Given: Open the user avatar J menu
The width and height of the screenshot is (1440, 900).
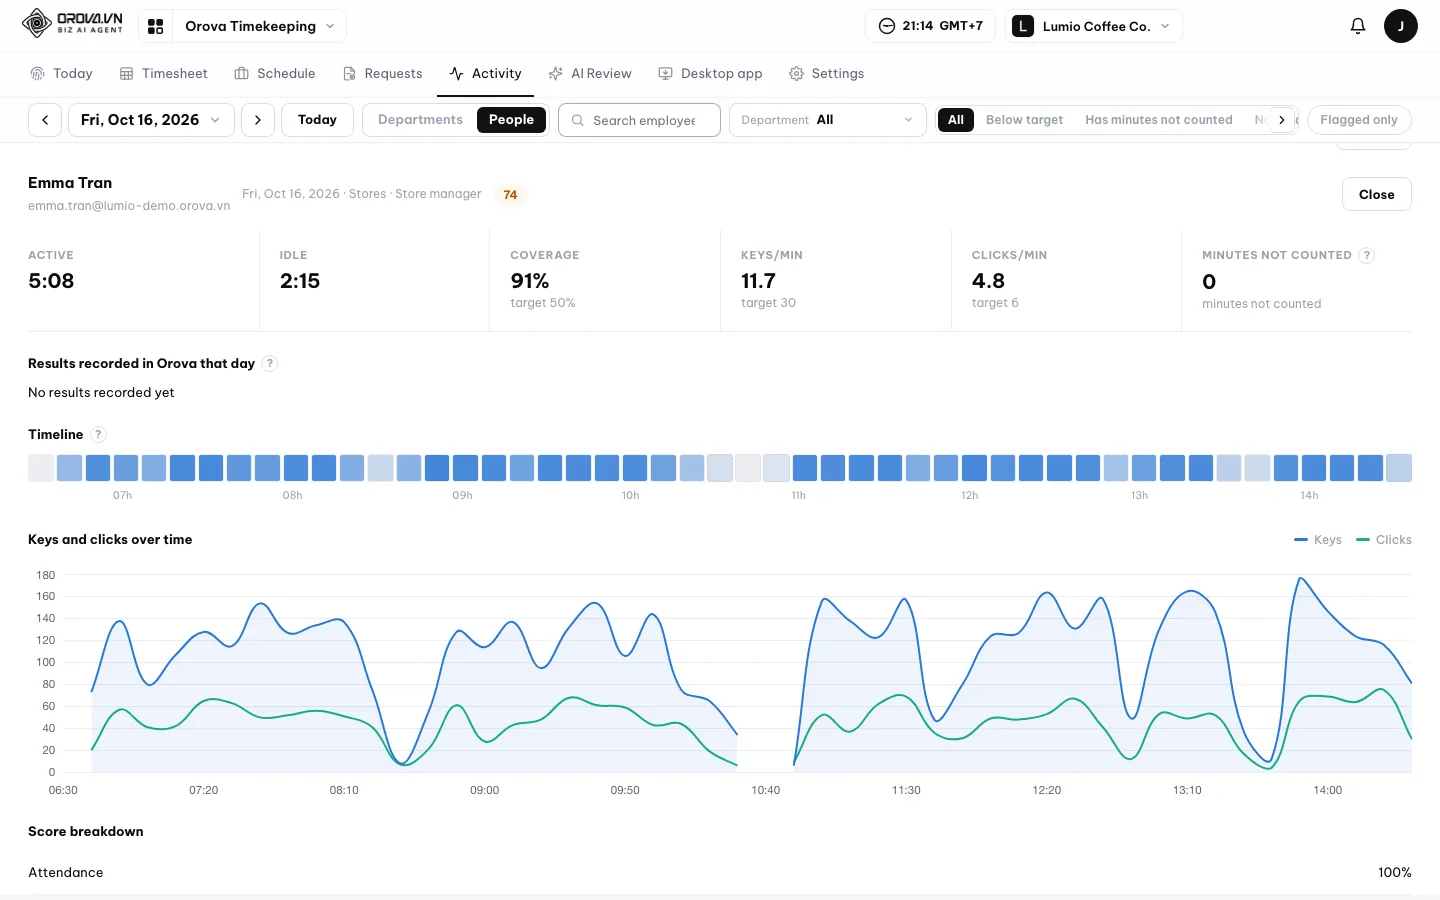Looking at the screenshot, I should (x=1400, y=26).
